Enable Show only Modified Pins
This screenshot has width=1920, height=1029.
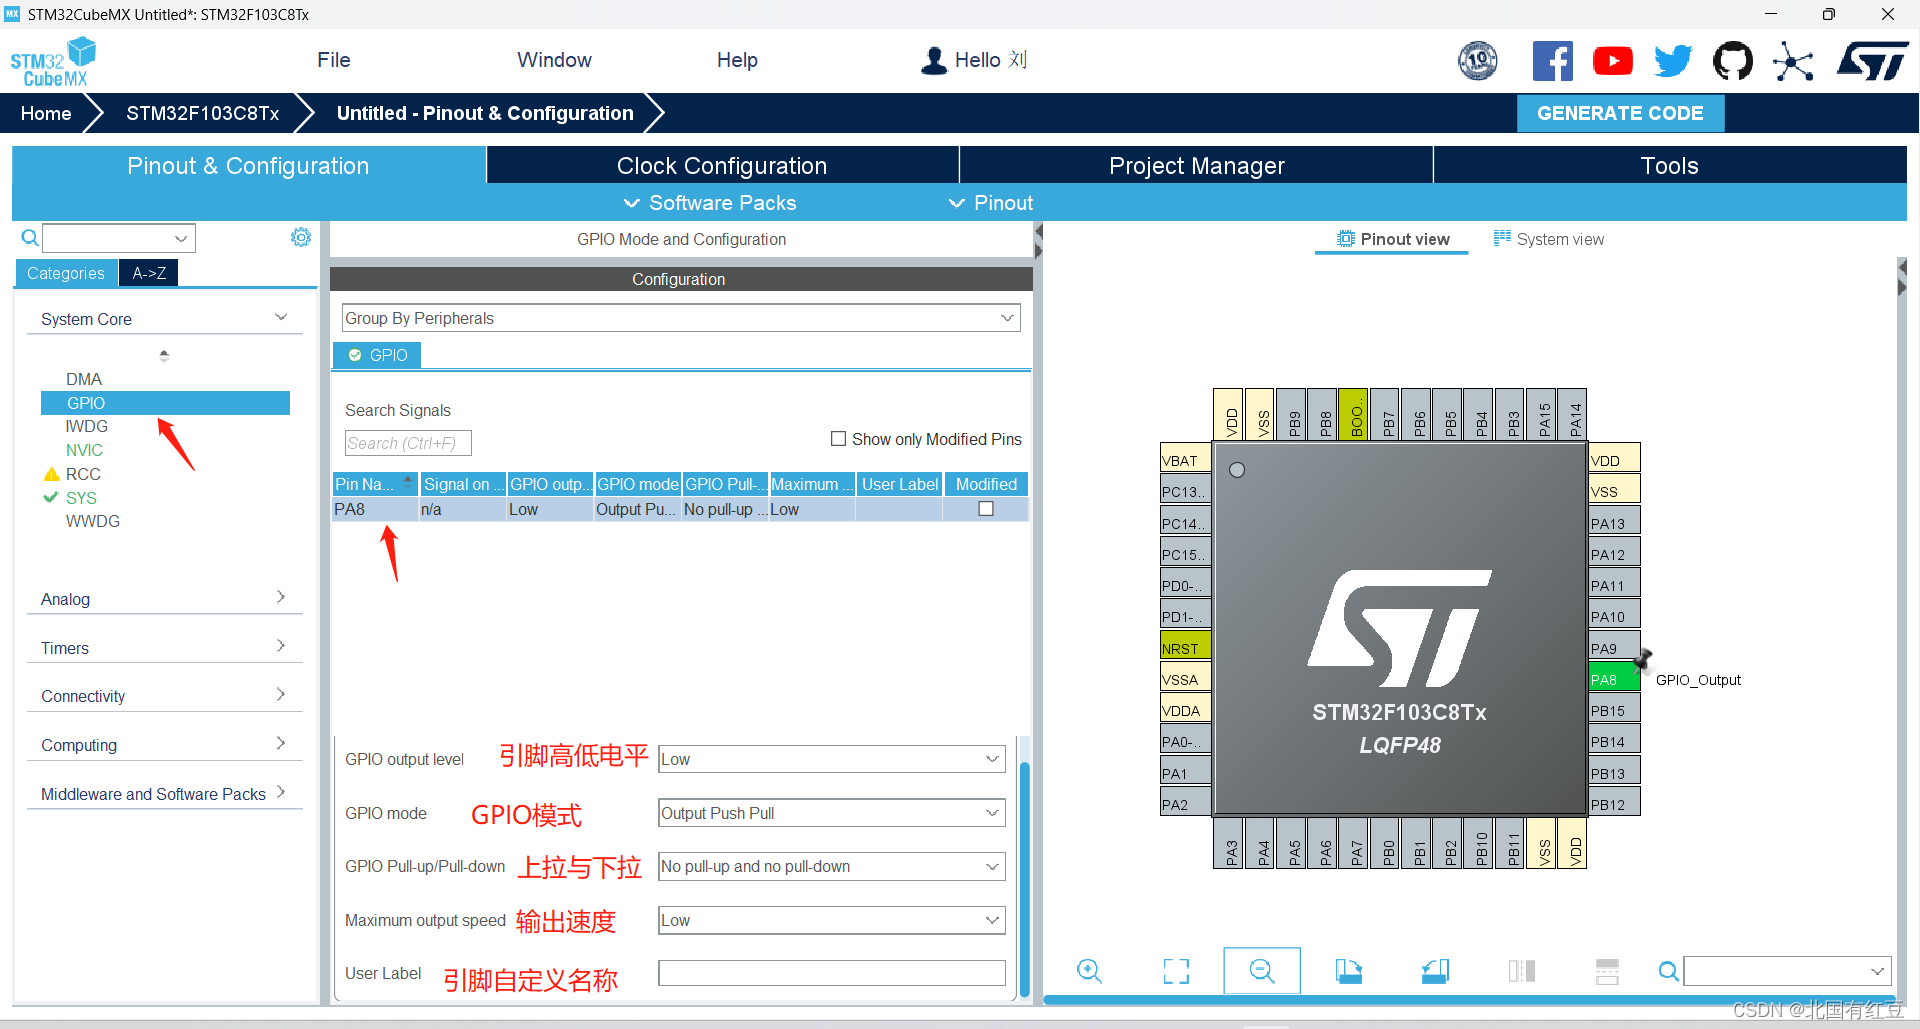pyautogui.click(x=838, y=439)
